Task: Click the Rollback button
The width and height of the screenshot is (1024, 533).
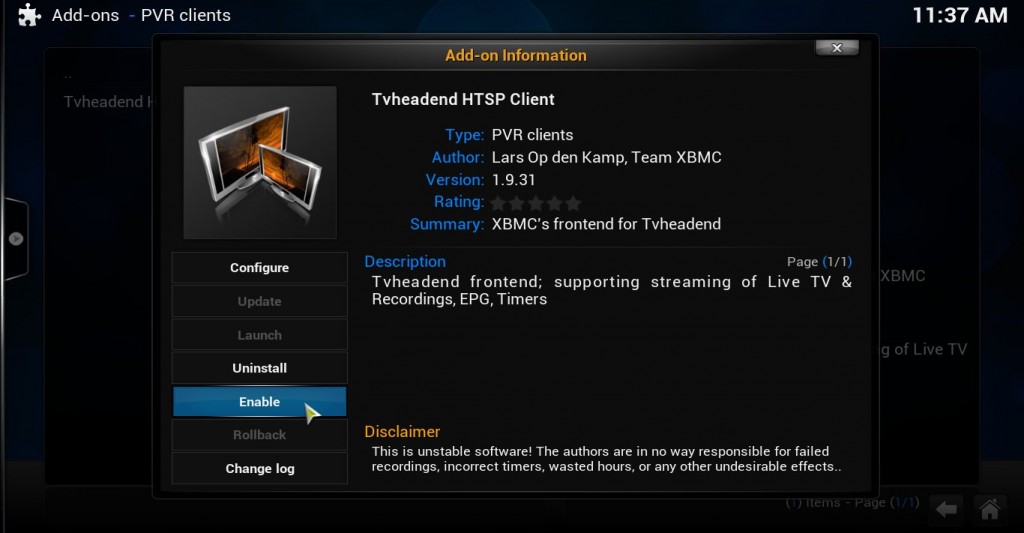Action: coord(259,435)
